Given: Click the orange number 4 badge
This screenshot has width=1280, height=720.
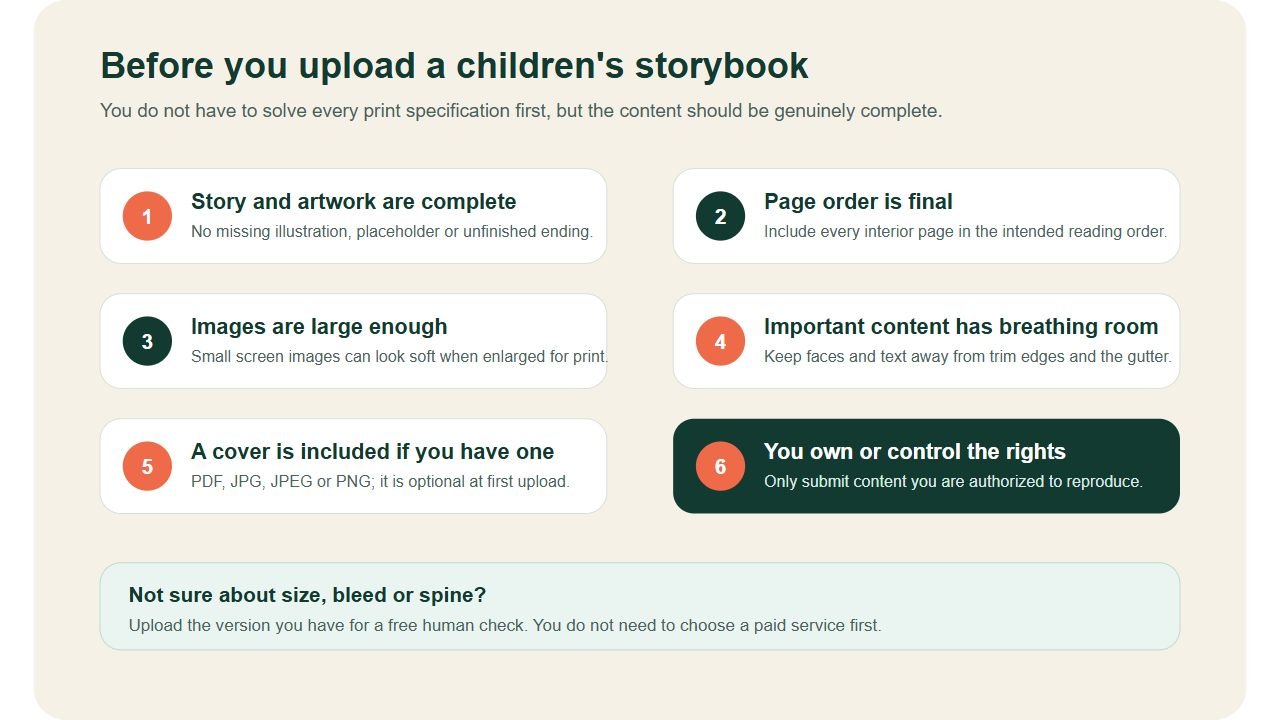Looking at the screenshot, I should click(x=720, y=341).
